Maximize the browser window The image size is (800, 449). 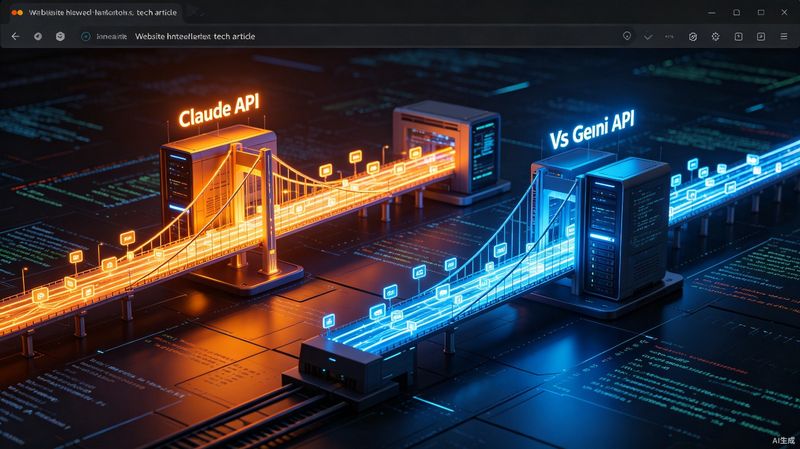[761, 12]
